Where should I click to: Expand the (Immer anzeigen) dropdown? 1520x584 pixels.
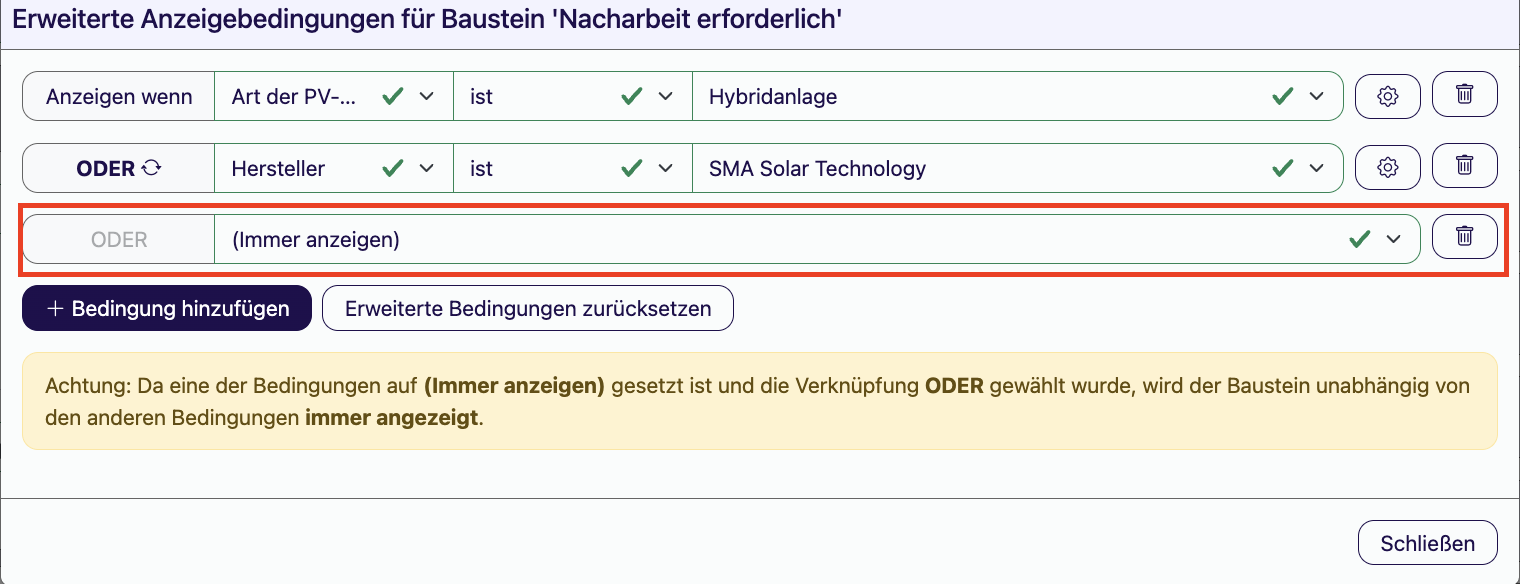(x=817, y=240)
